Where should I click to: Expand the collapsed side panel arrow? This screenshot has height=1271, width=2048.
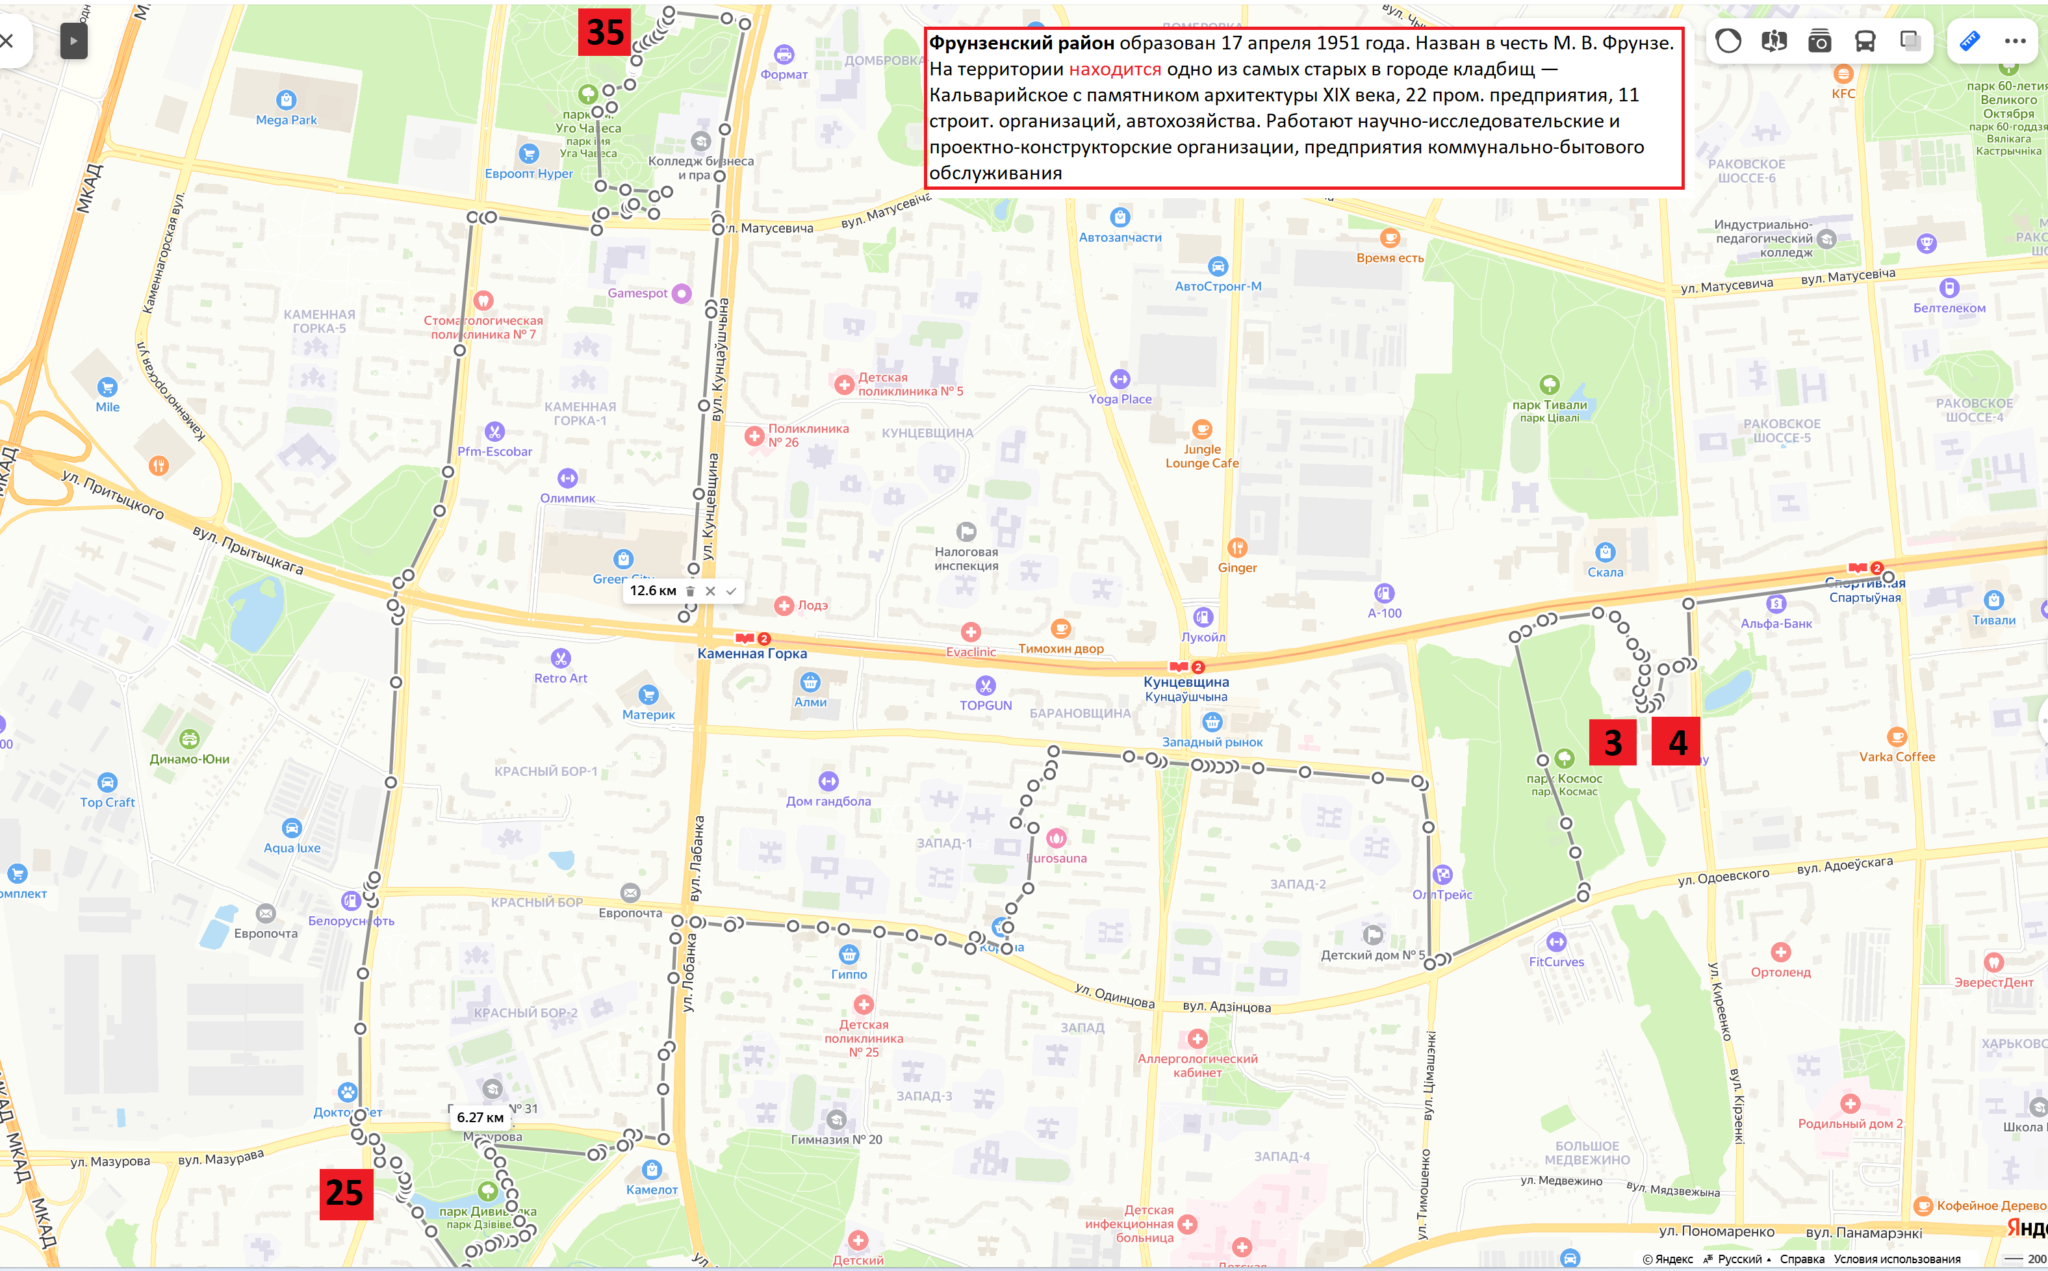click(x=73, y=41)
